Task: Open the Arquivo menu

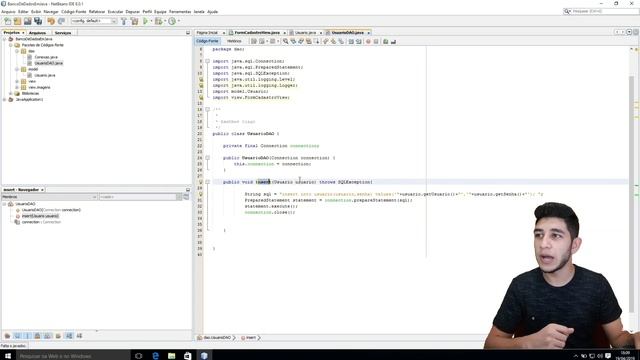Action: tap(8, 12)
